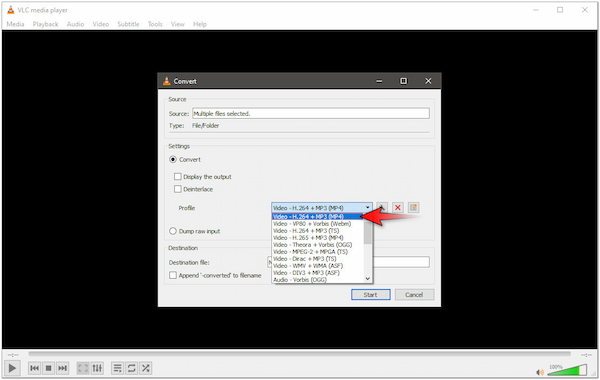Open the Help menu
Screen dimensions: 600x380
(200, 24)
